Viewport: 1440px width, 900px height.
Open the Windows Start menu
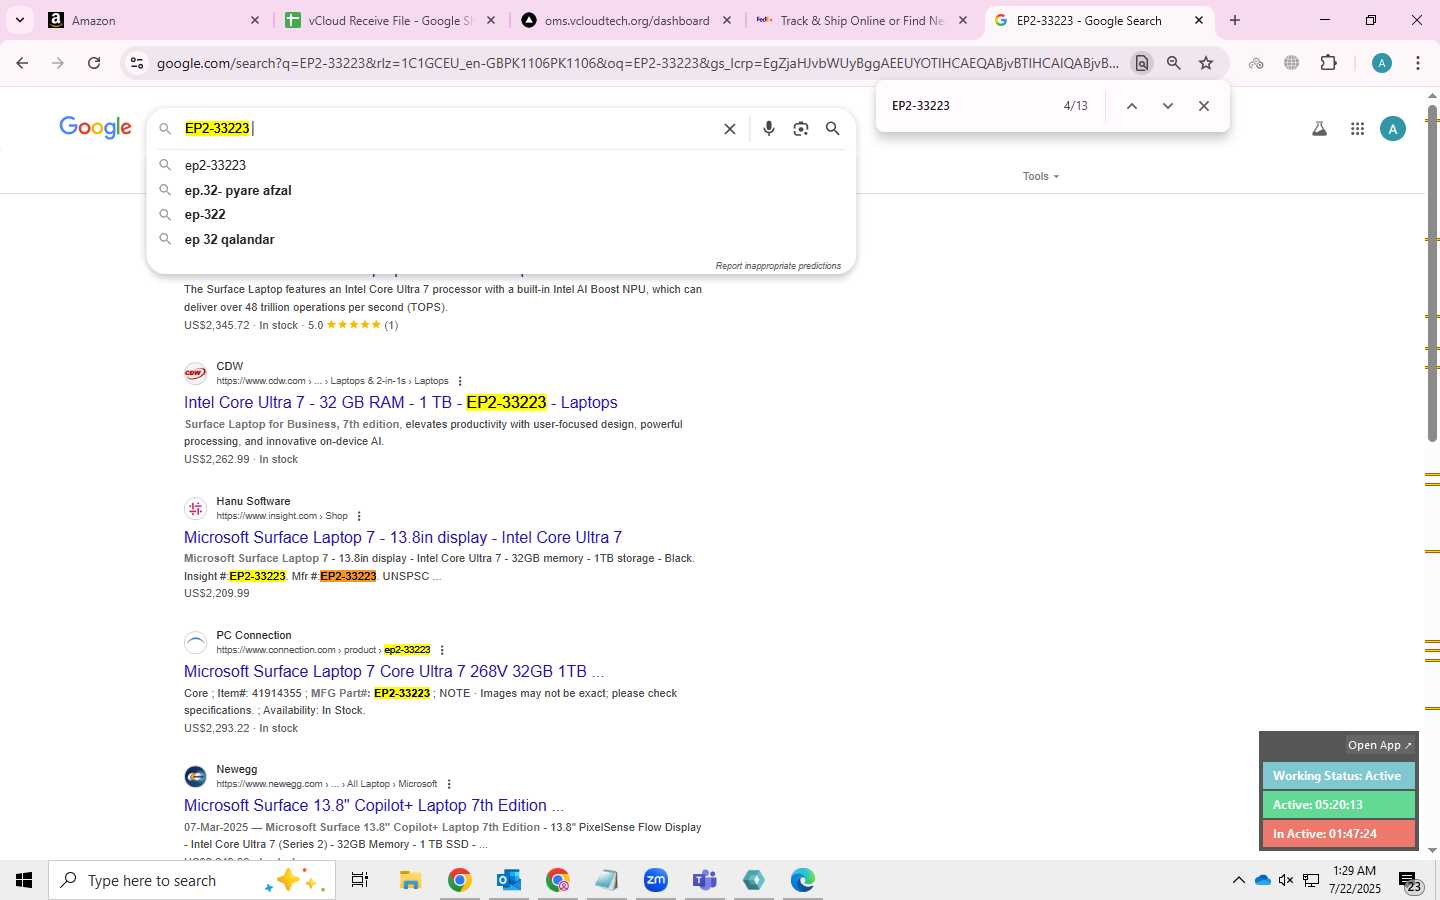pos(24,880)
